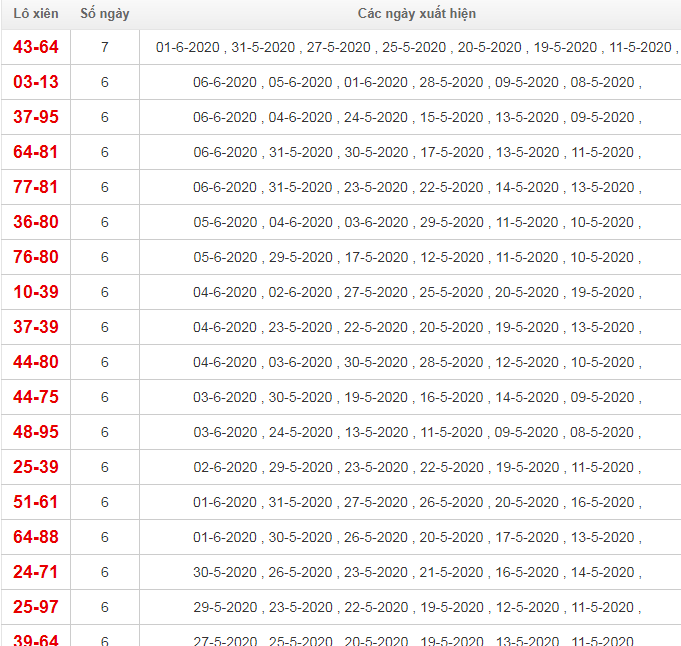The width and height of the screenshot is (681, 646).
Task: Select the lô xiên pair 48-95
Action: coord(36,432)
